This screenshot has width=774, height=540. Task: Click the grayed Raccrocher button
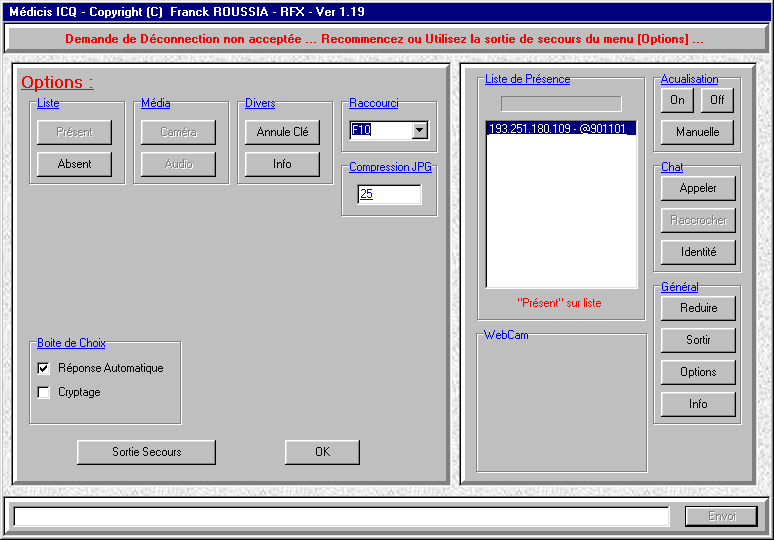click(x=698, y=220)
